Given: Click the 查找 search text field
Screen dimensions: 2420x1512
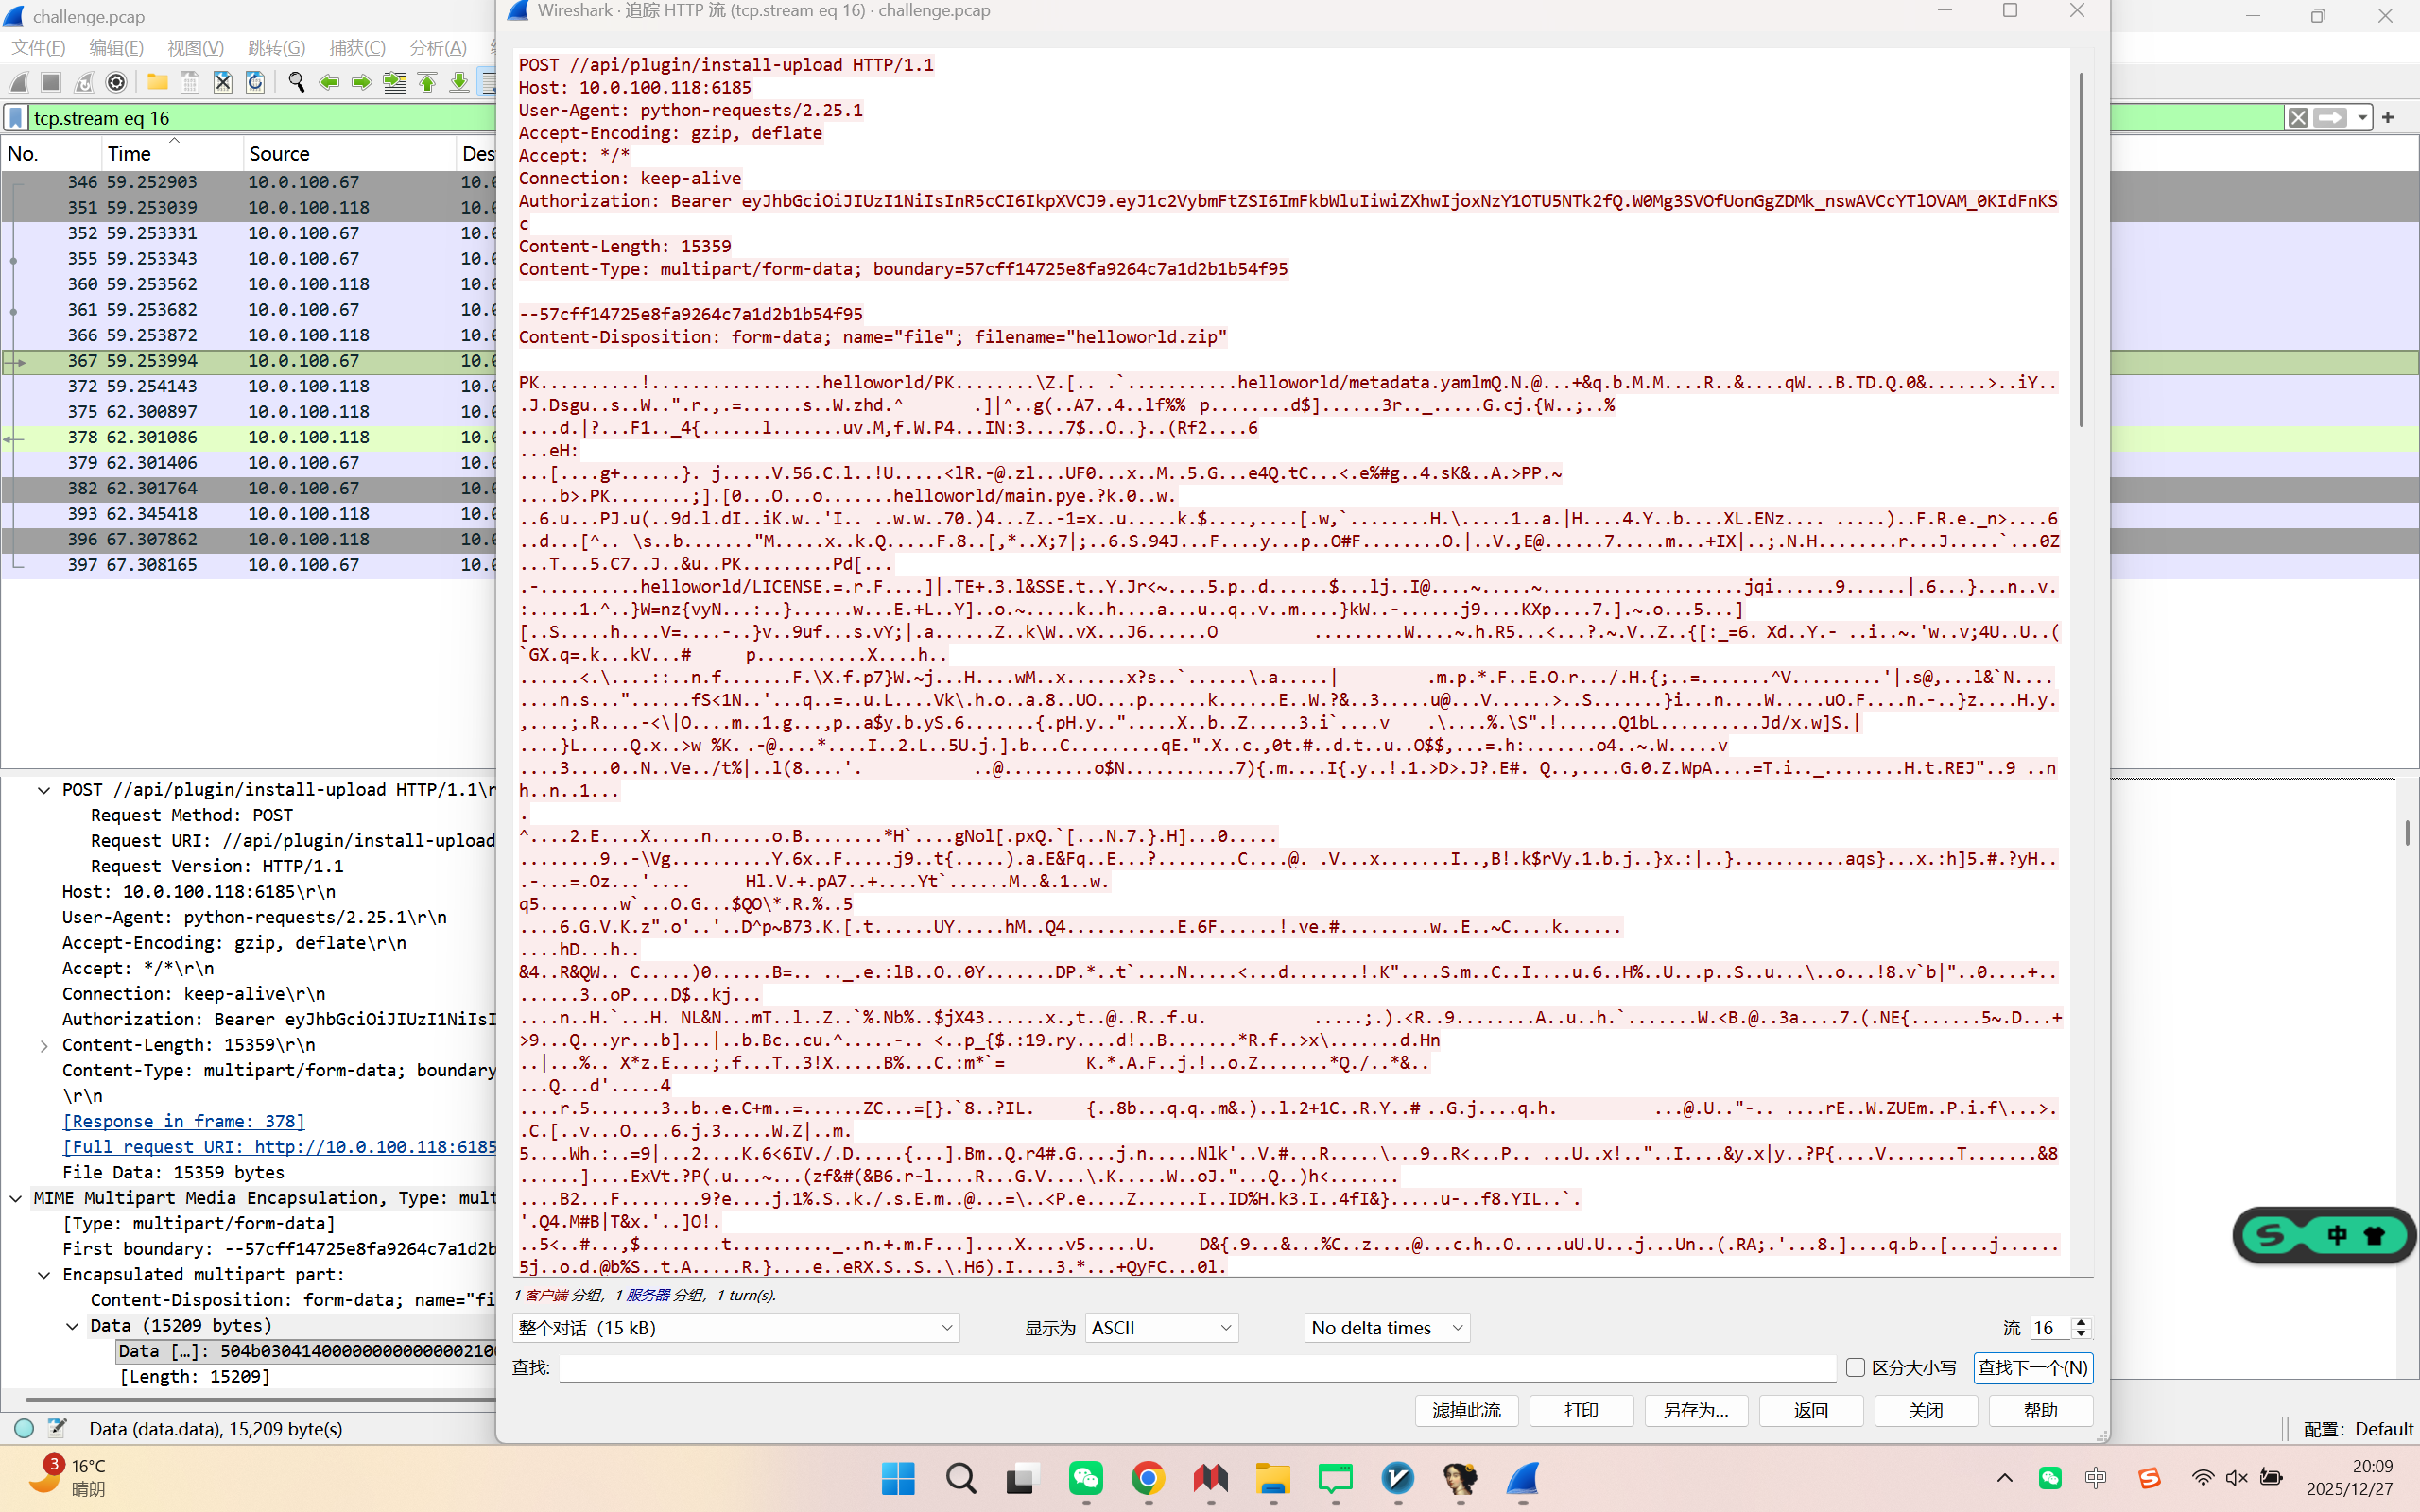Looking at the screenshot, I should (x=1196, y=1367).
